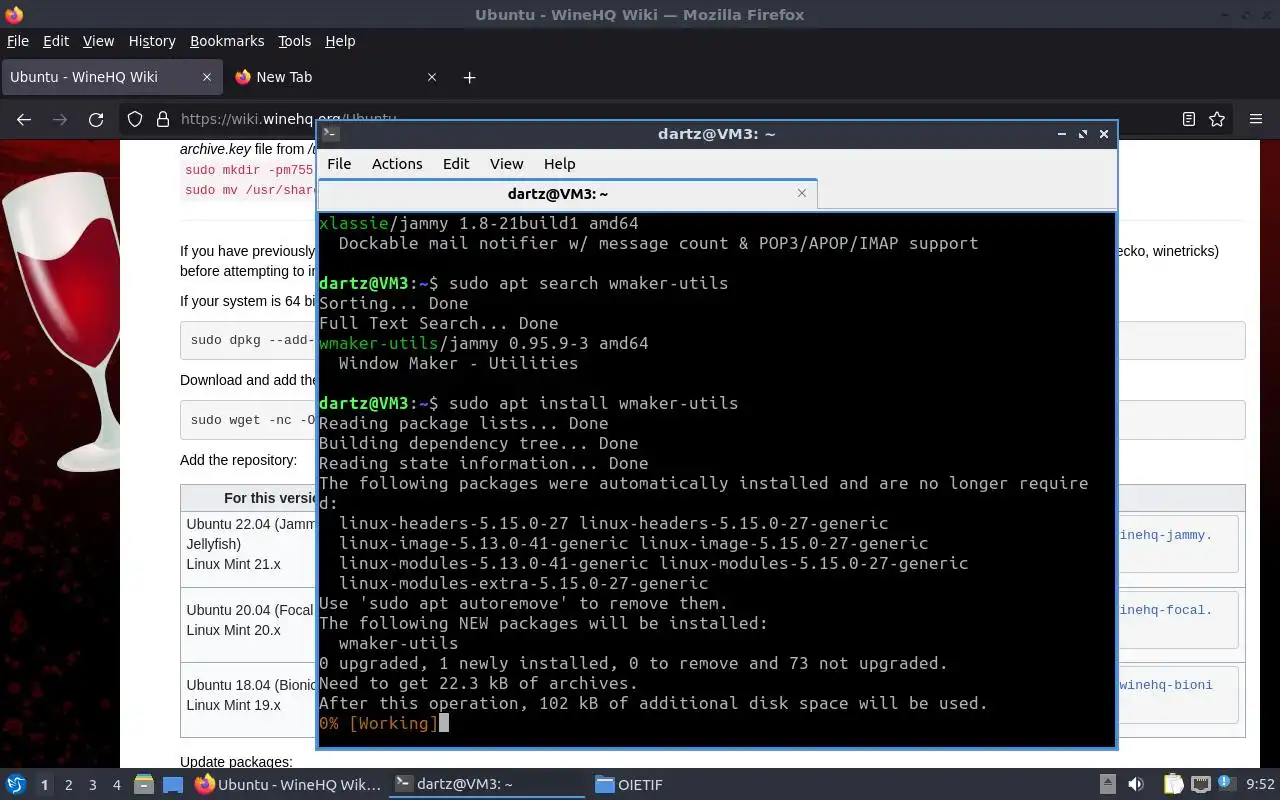The width and height of the screenshot is (1280, 800).
Task: Click terminal window menu icon in titlebar
Action: pyautogui.click(x=331, y=134)
